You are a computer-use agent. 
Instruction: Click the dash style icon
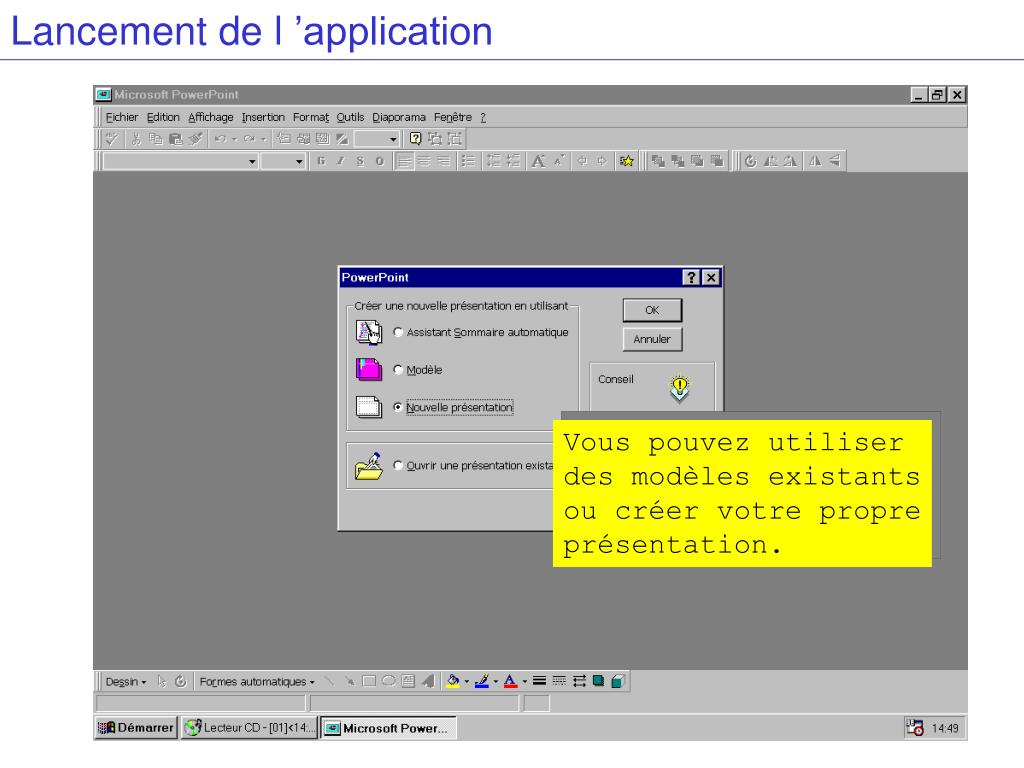coord(559,681)
